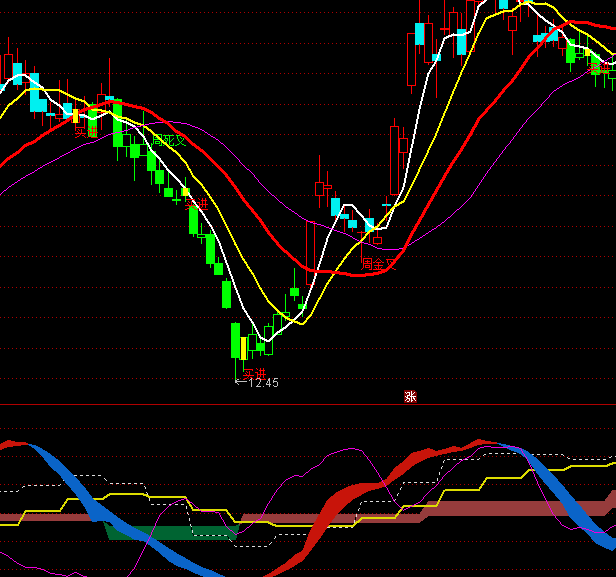The image size is (616, 577).
Task: Click the leftmost 买进 buy signal label
Action: tap(86, 130)
